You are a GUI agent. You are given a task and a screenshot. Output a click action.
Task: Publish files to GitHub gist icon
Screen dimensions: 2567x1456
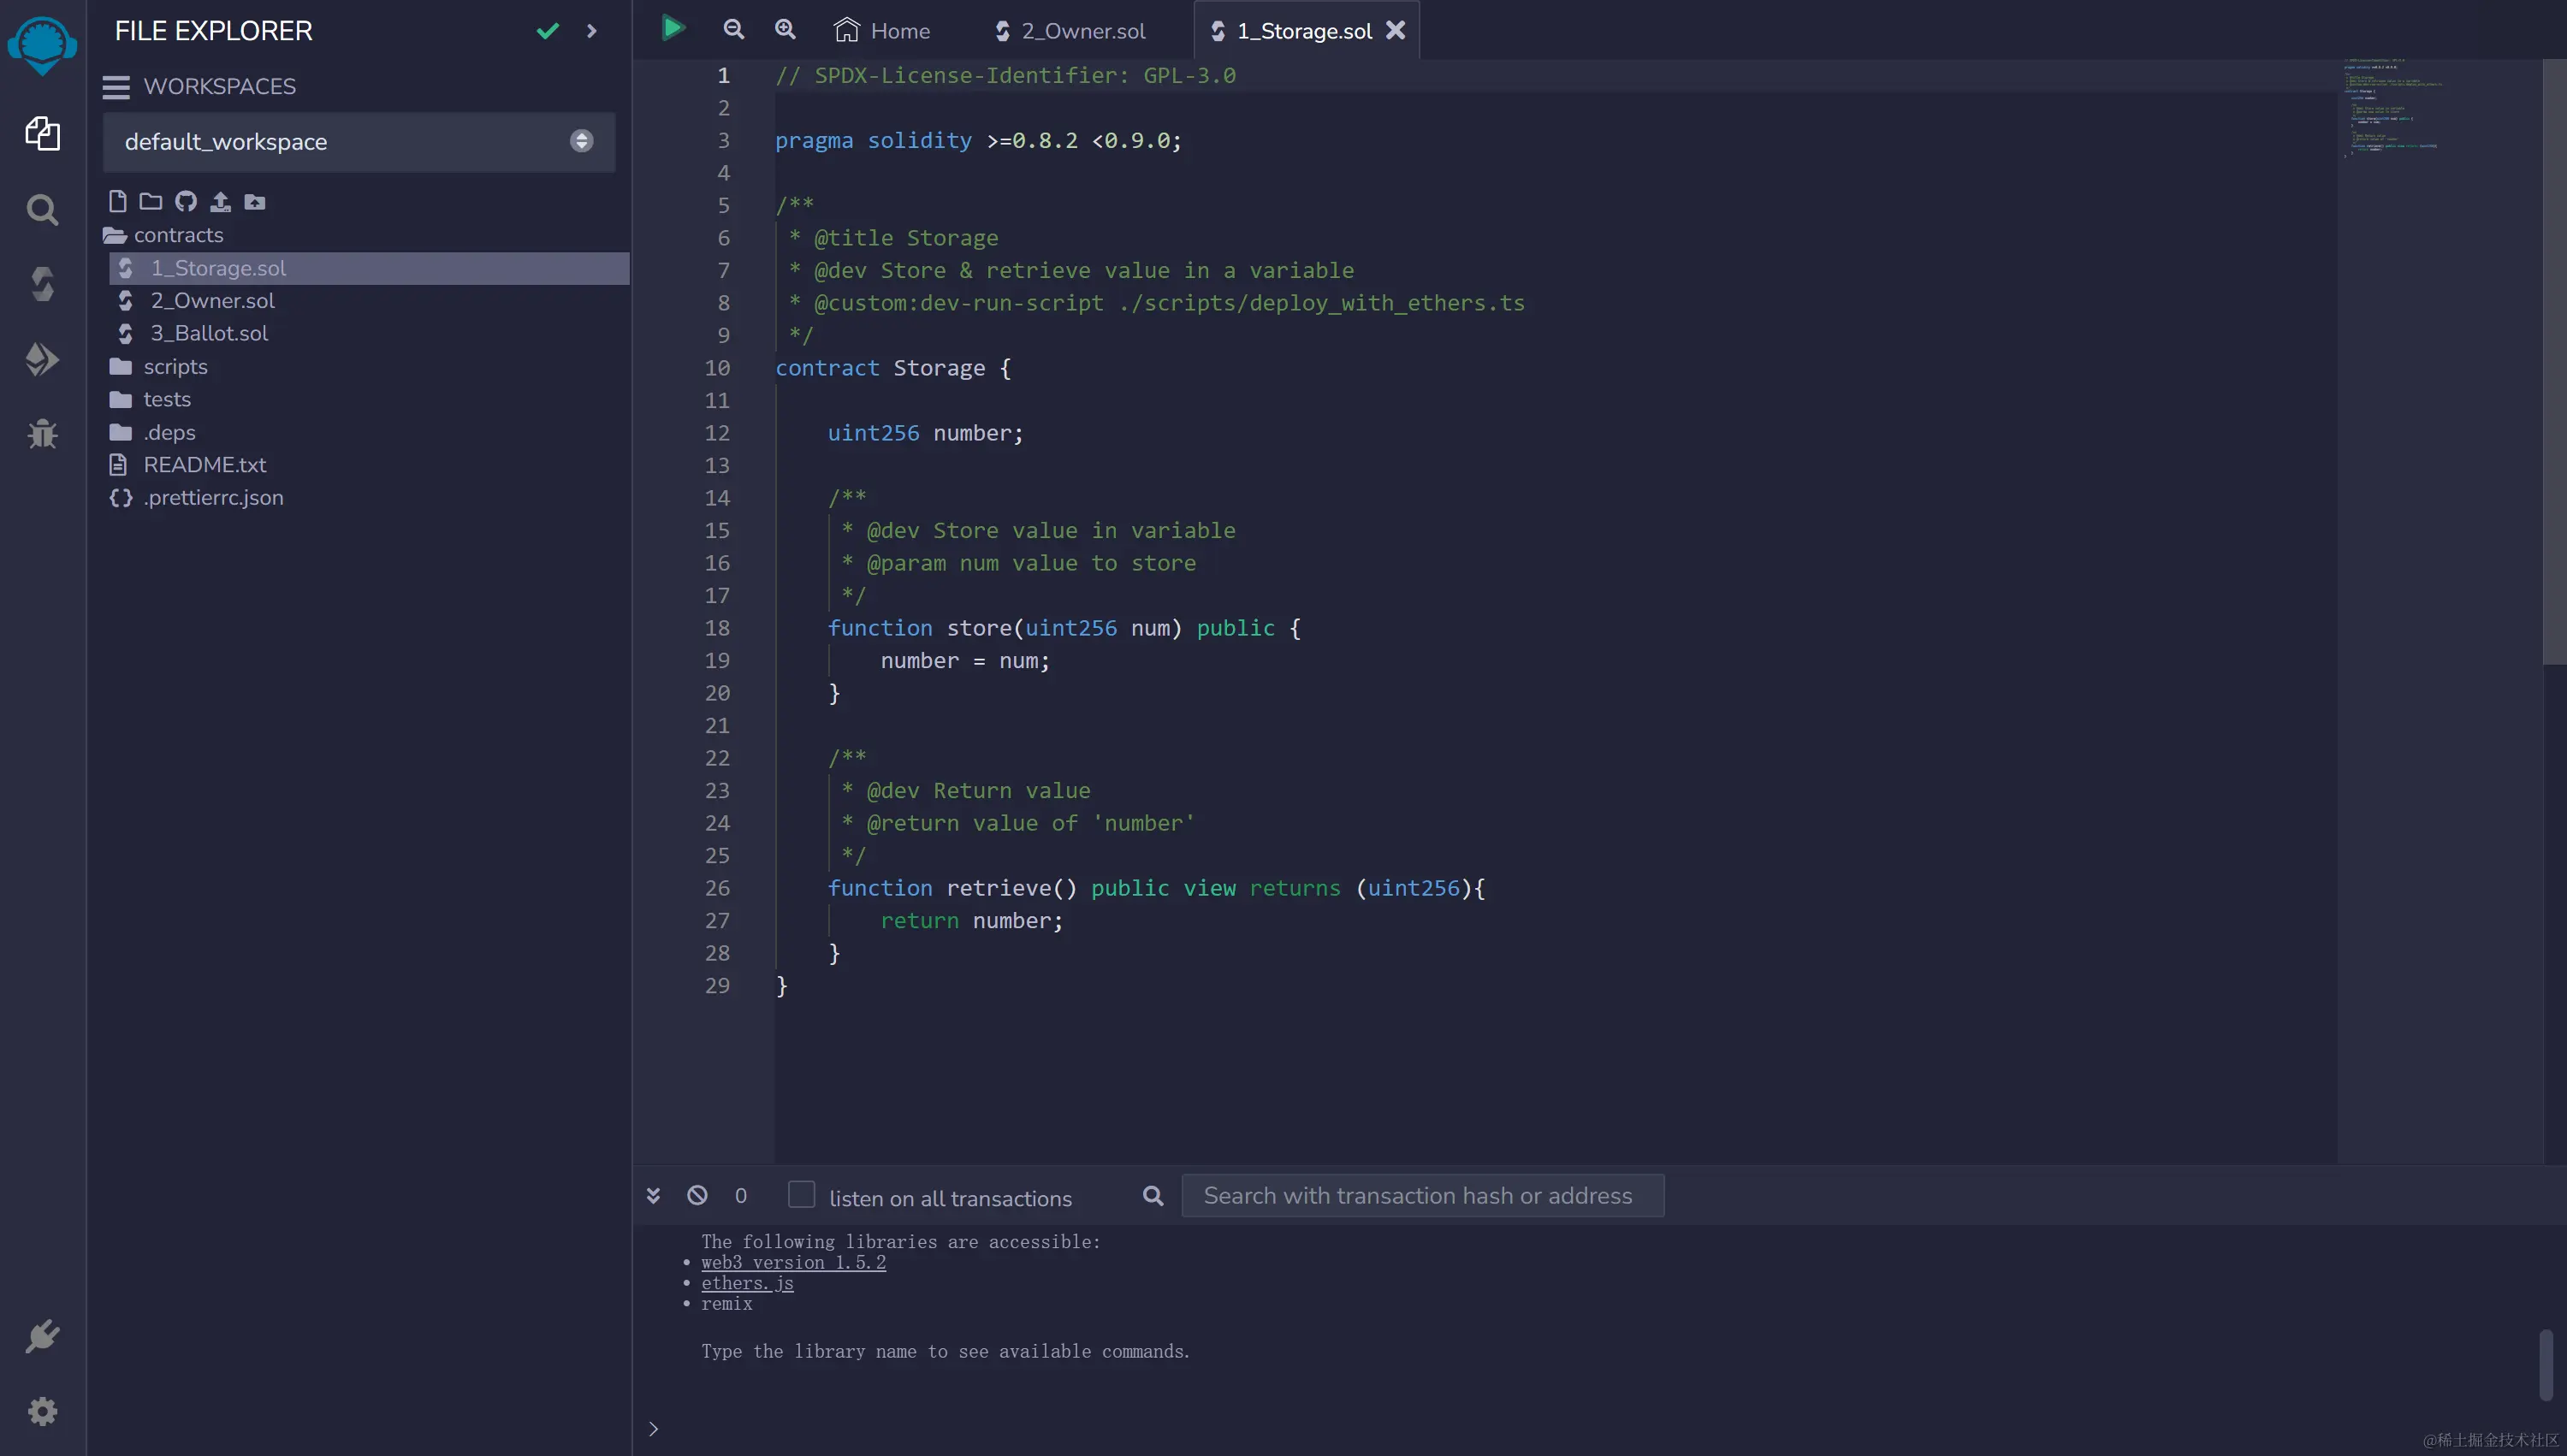pyautogui.click(x=185, y=202)
